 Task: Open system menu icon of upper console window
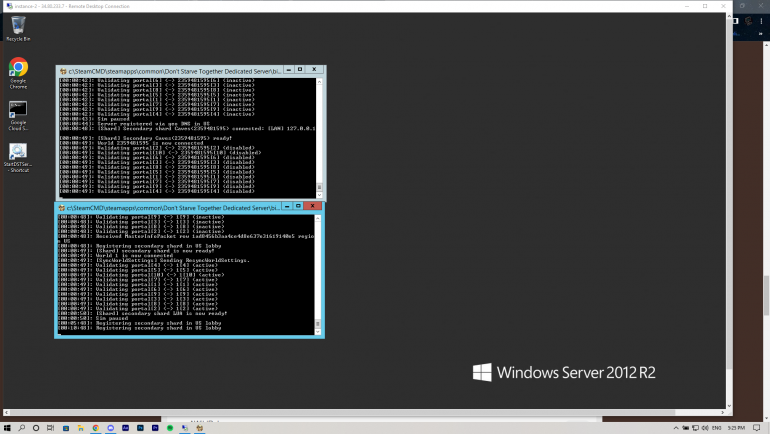(x=63, y=71)
